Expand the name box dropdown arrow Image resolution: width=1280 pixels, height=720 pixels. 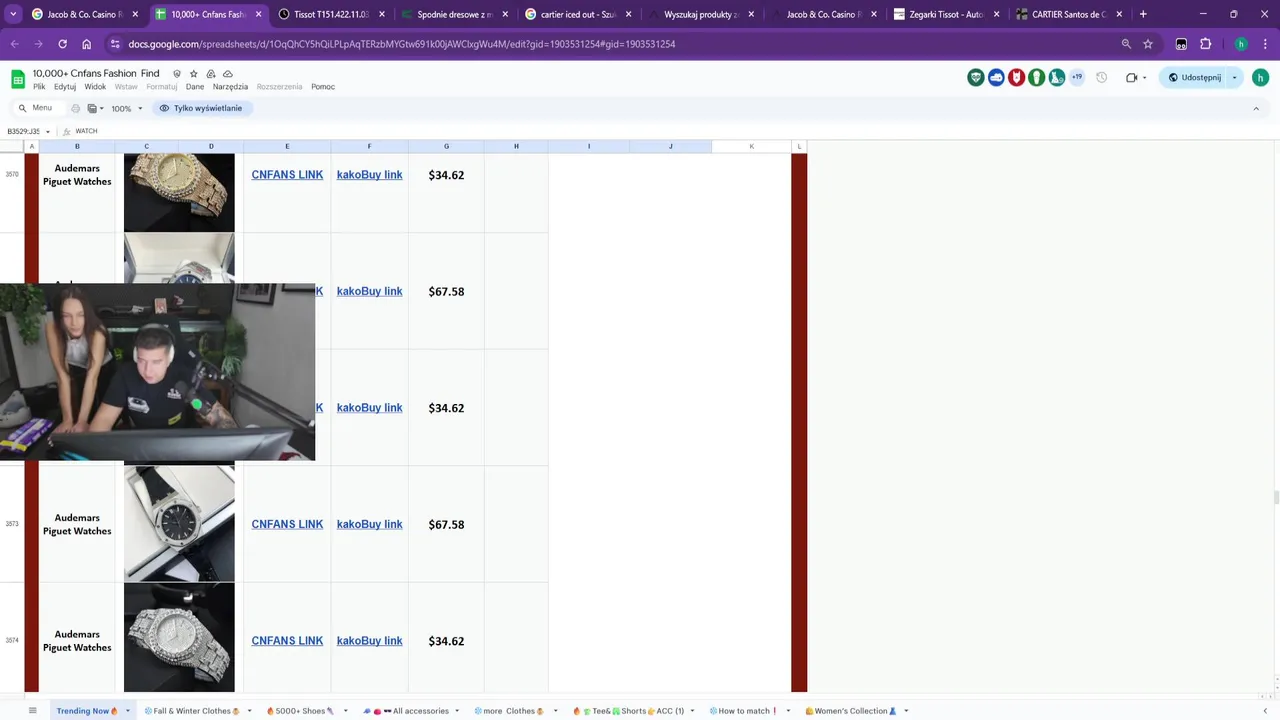tap(47, 131)
